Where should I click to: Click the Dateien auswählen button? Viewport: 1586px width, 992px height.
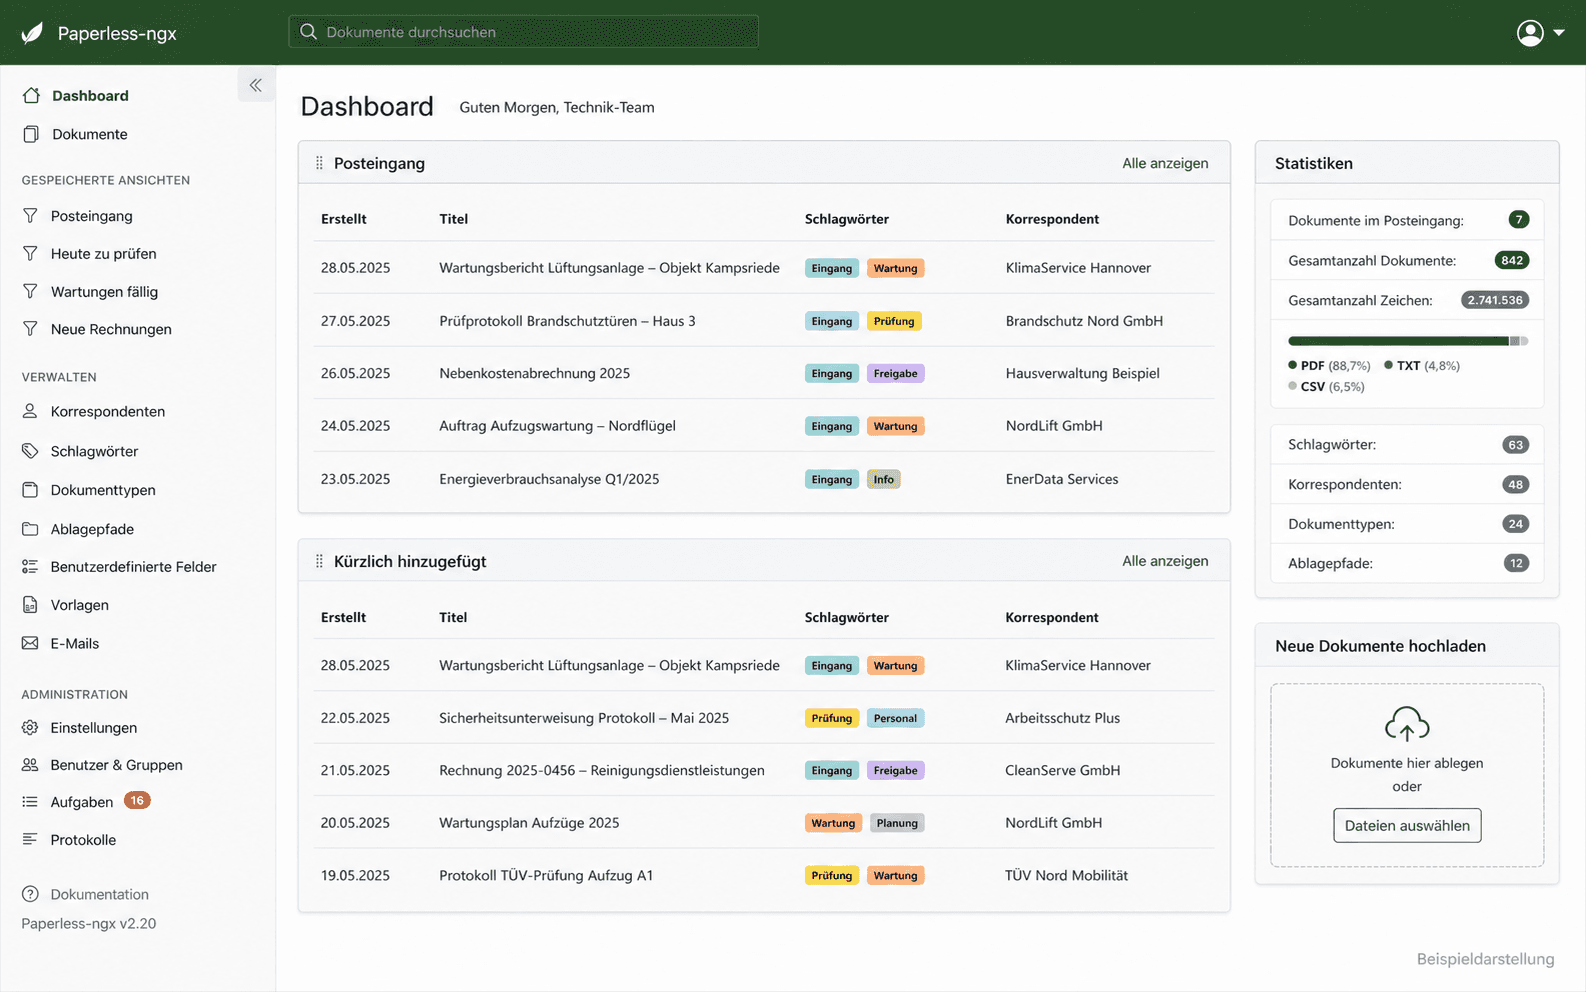tap(1407, 826)
